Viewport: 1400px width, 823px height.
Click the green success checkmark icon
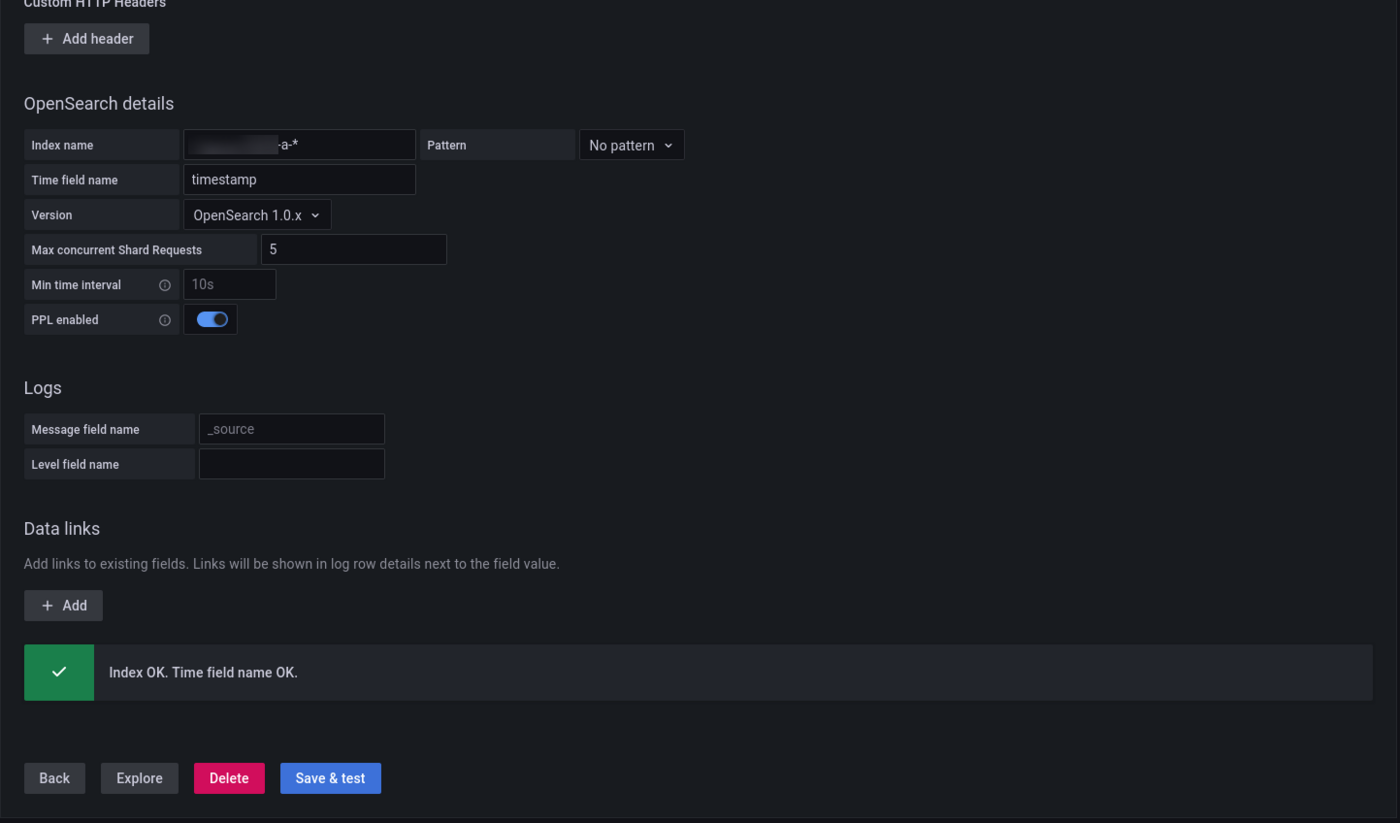tap(59, 672)
